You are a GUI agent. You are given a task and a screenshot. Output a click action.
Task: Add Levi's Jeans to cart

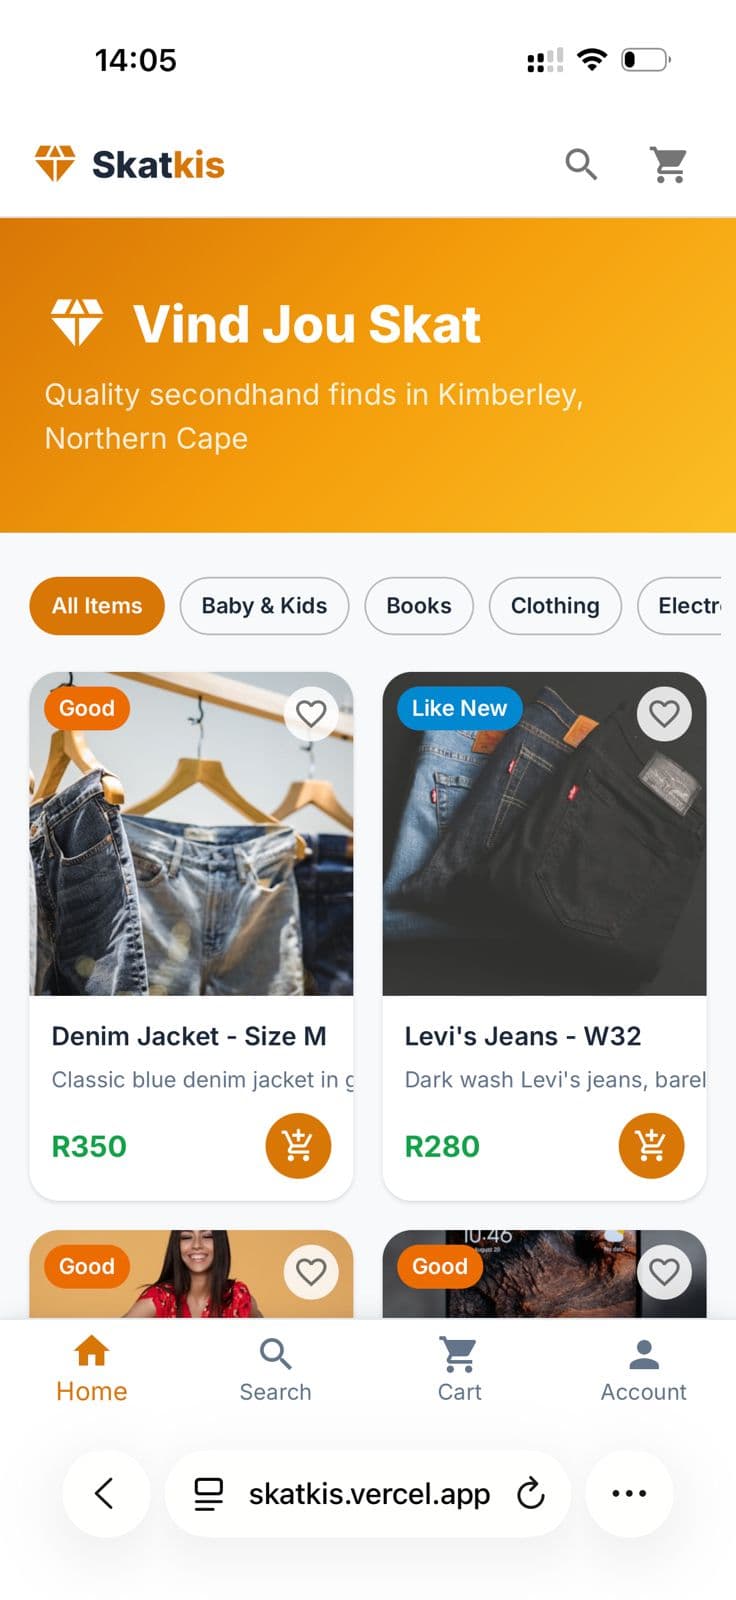[651, 1145]
